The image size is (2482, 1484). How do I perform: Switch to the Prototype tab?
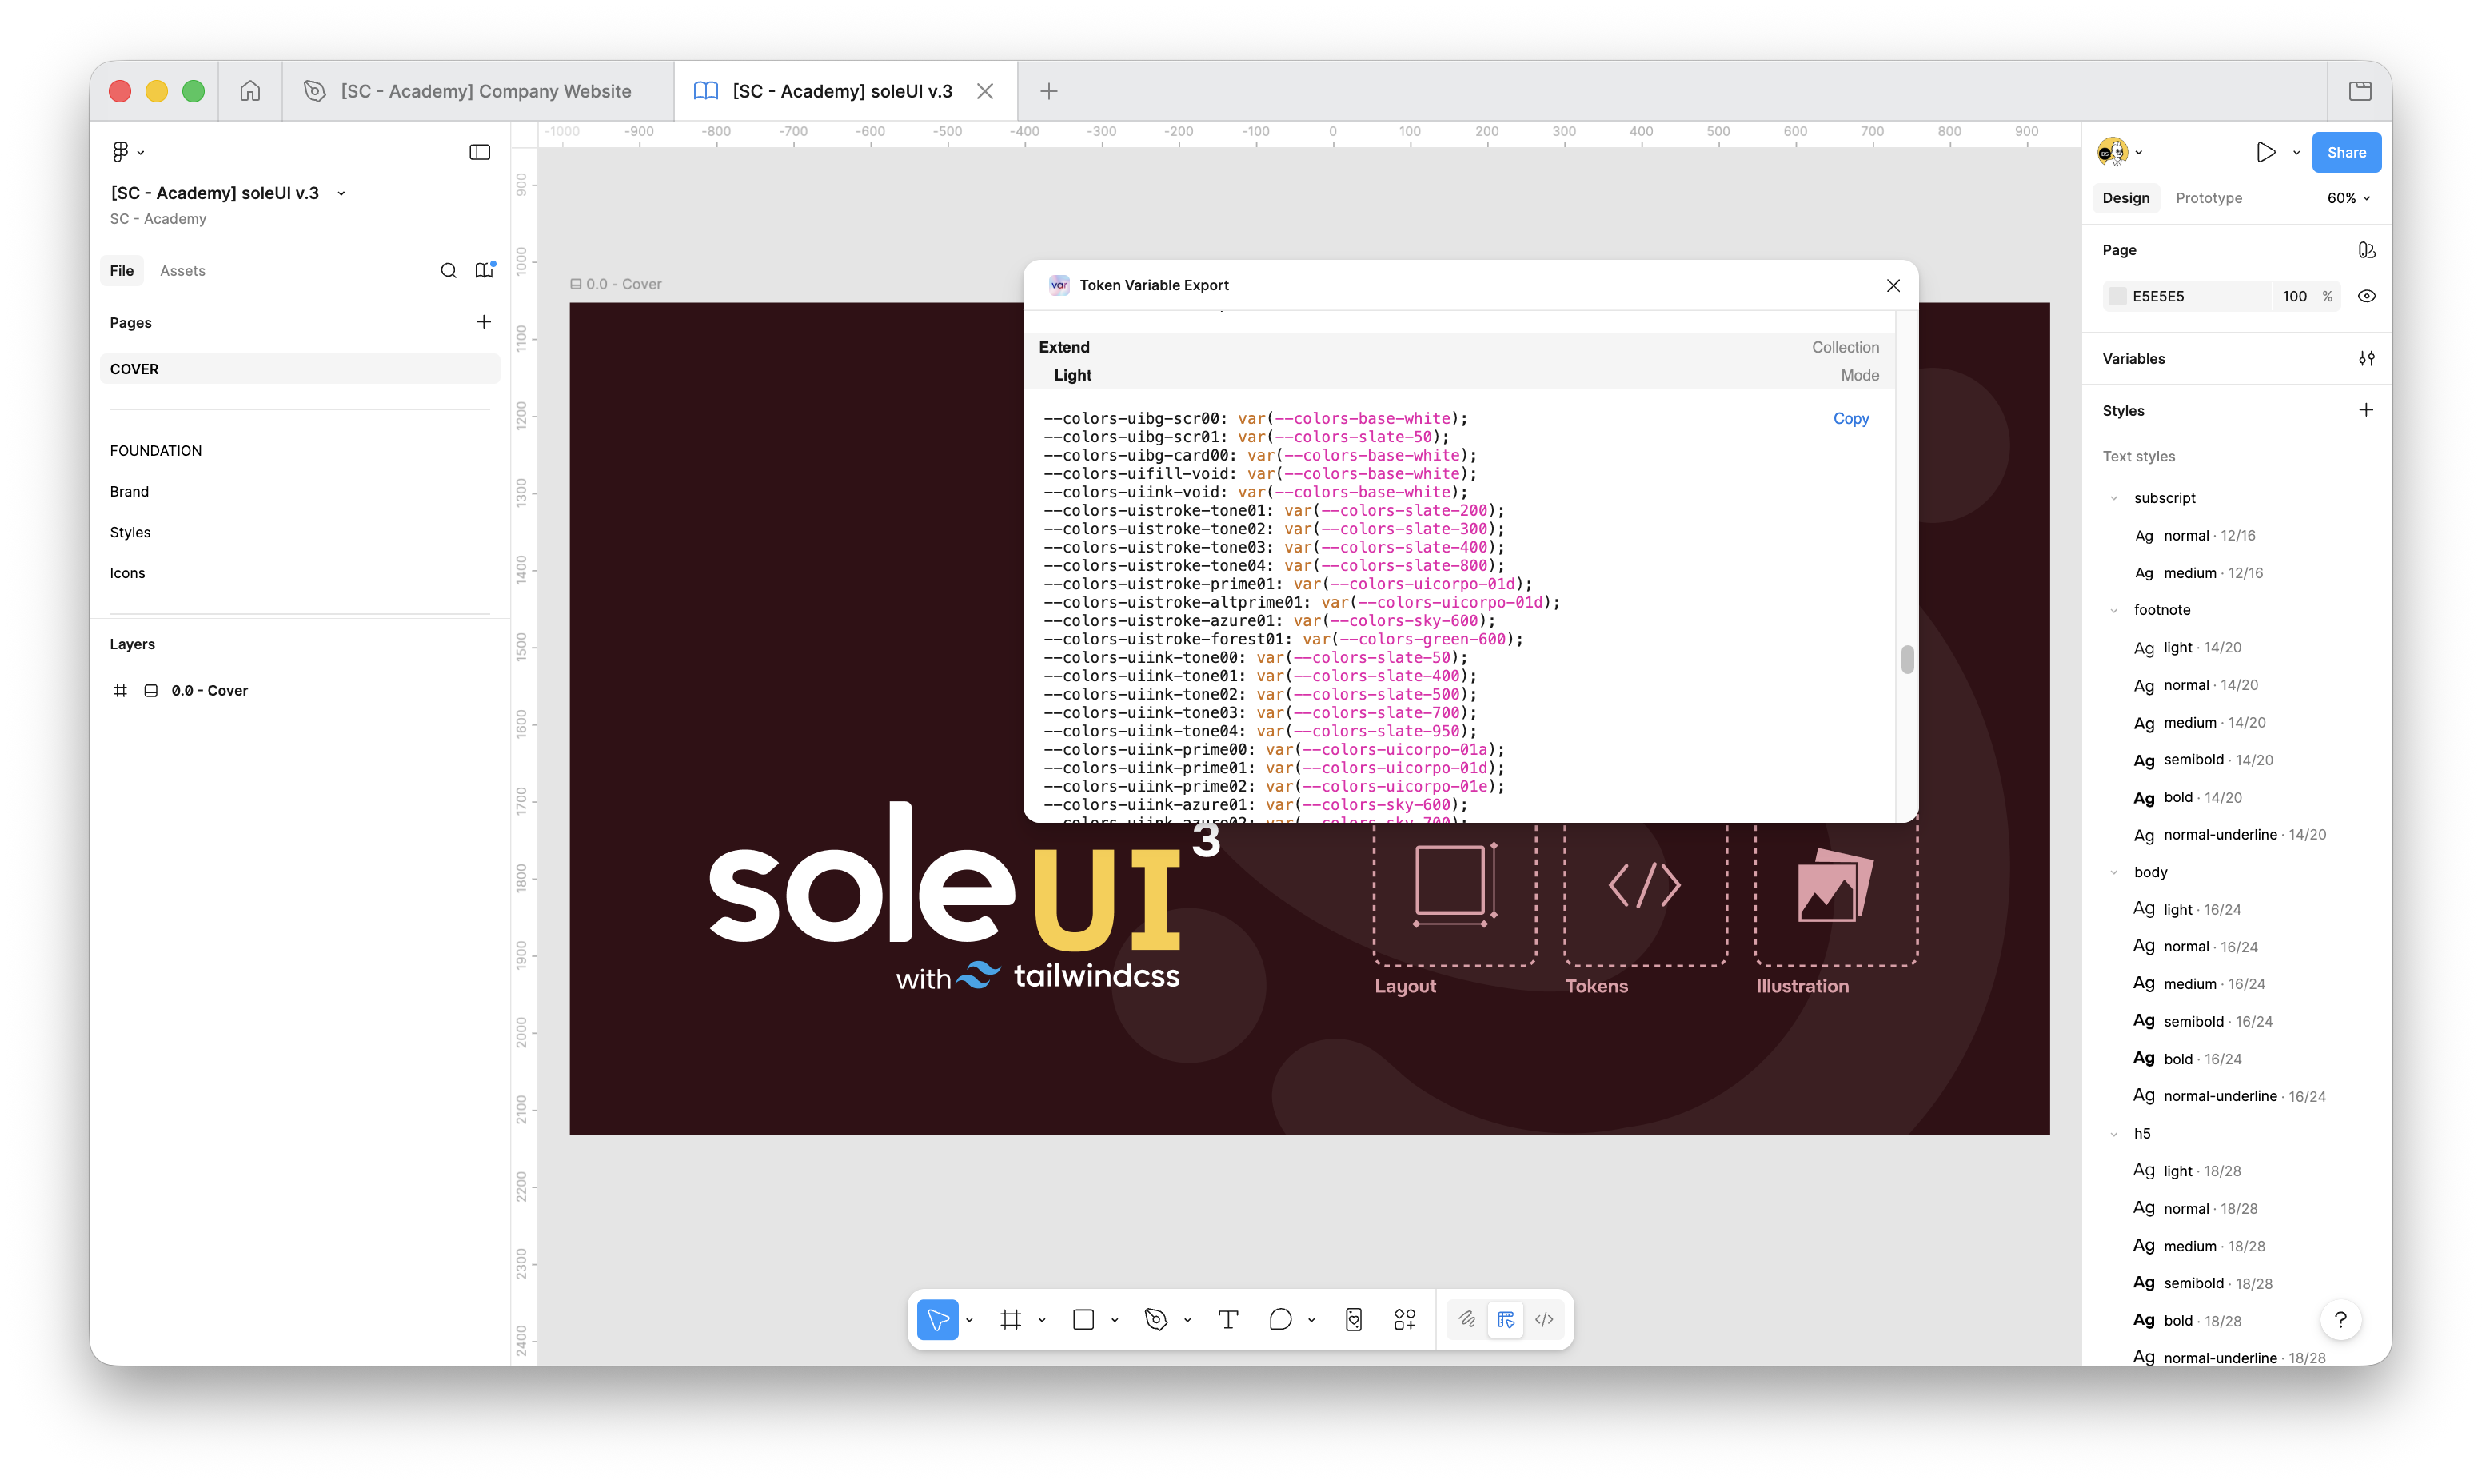click(2209, 197)
